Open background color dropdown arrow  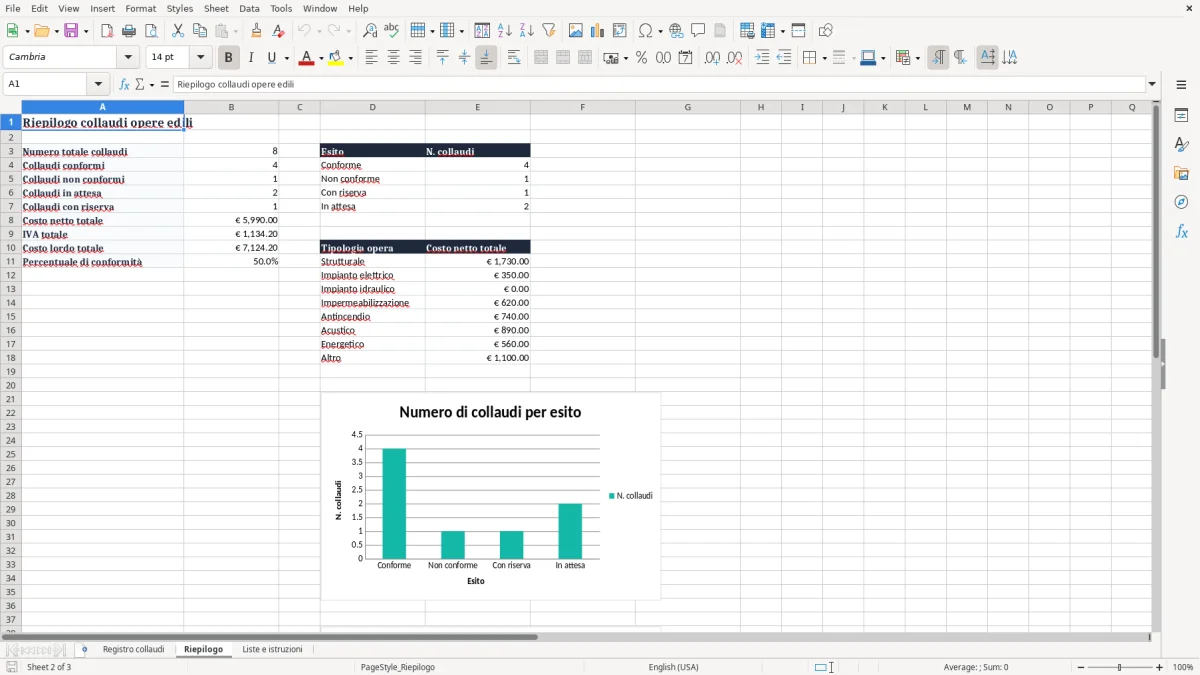click(351, 58)
